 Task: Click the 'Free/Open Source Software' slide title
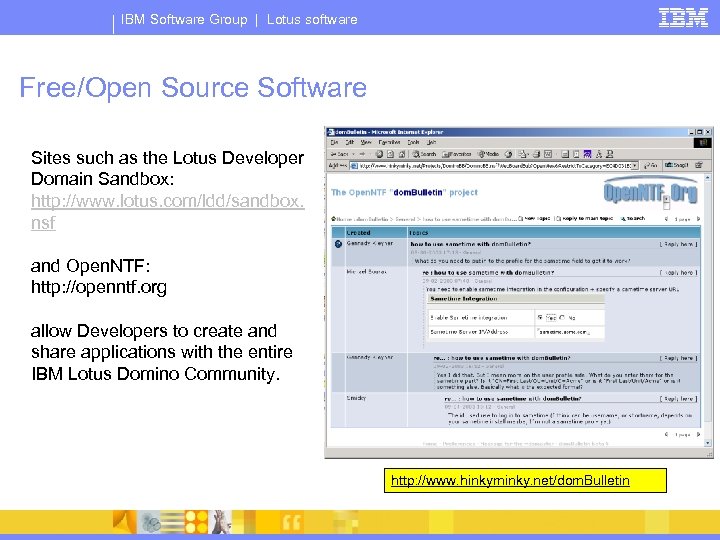(193, 87)
